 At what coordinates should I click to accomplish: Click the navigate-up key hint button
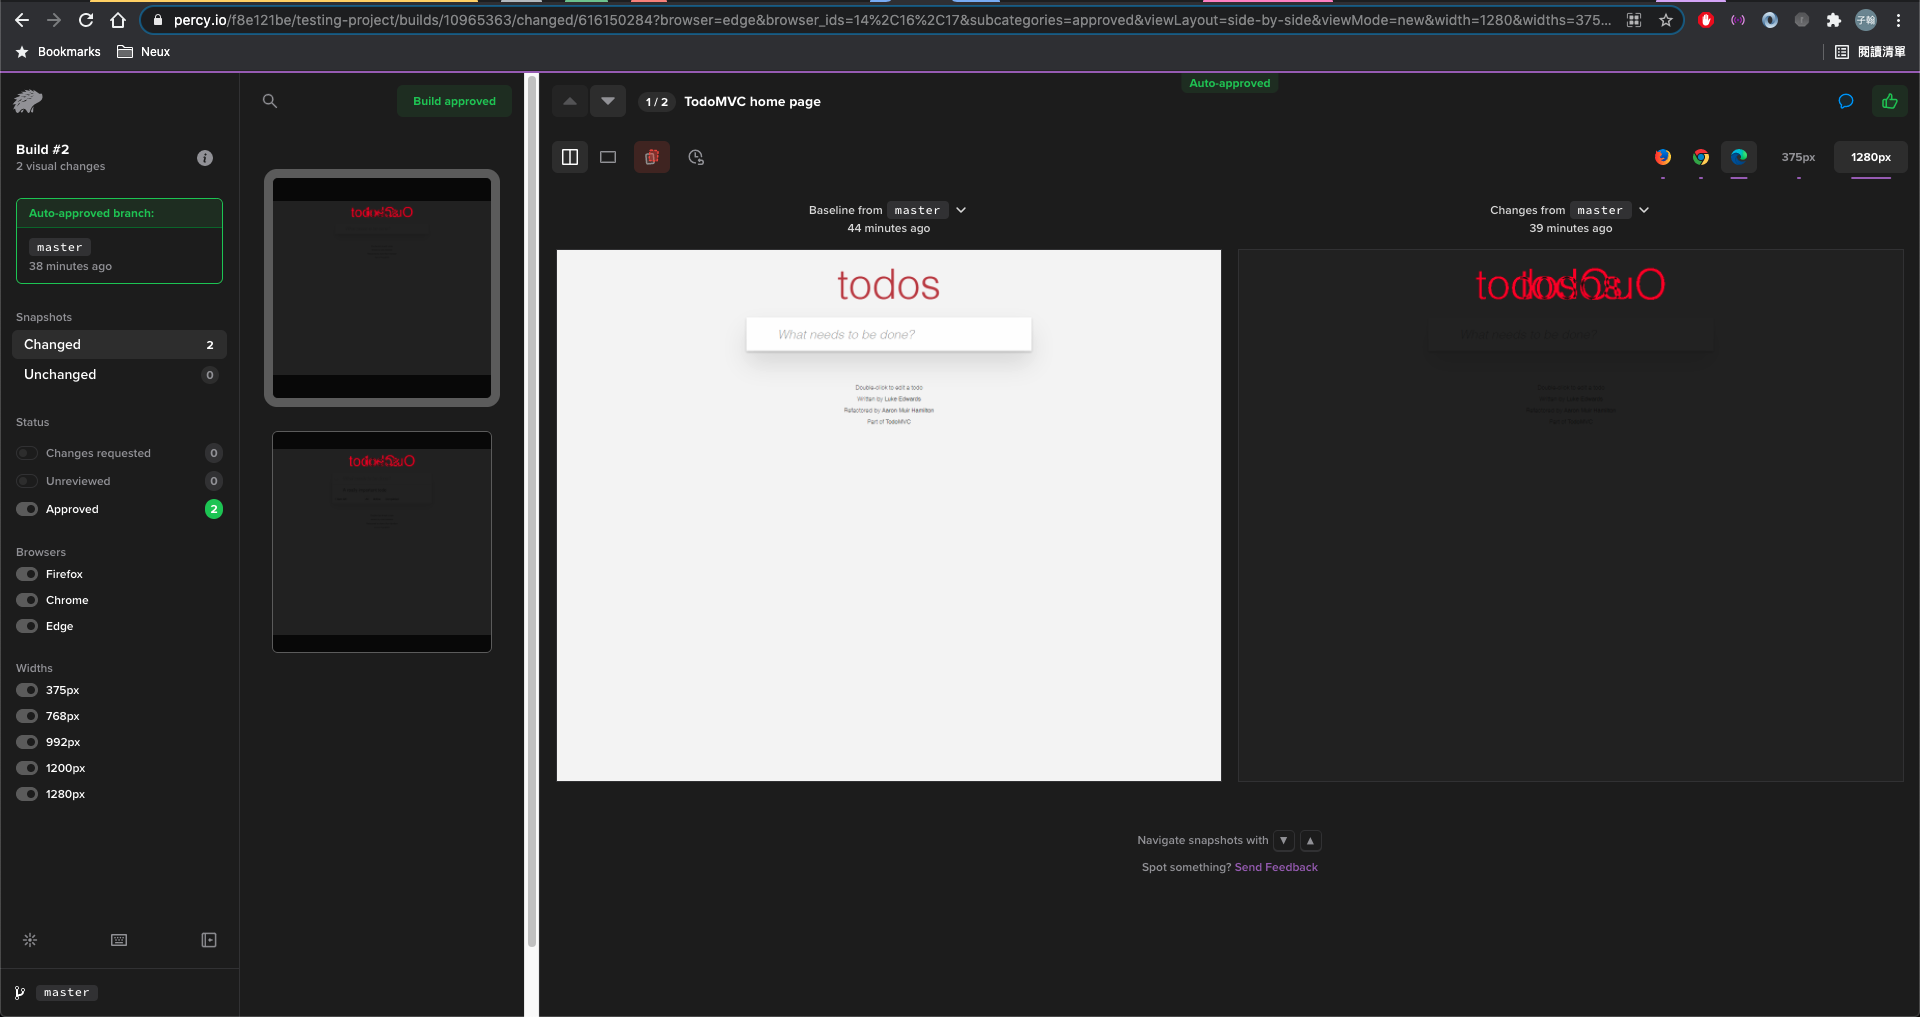click(x=1310, y=841)
